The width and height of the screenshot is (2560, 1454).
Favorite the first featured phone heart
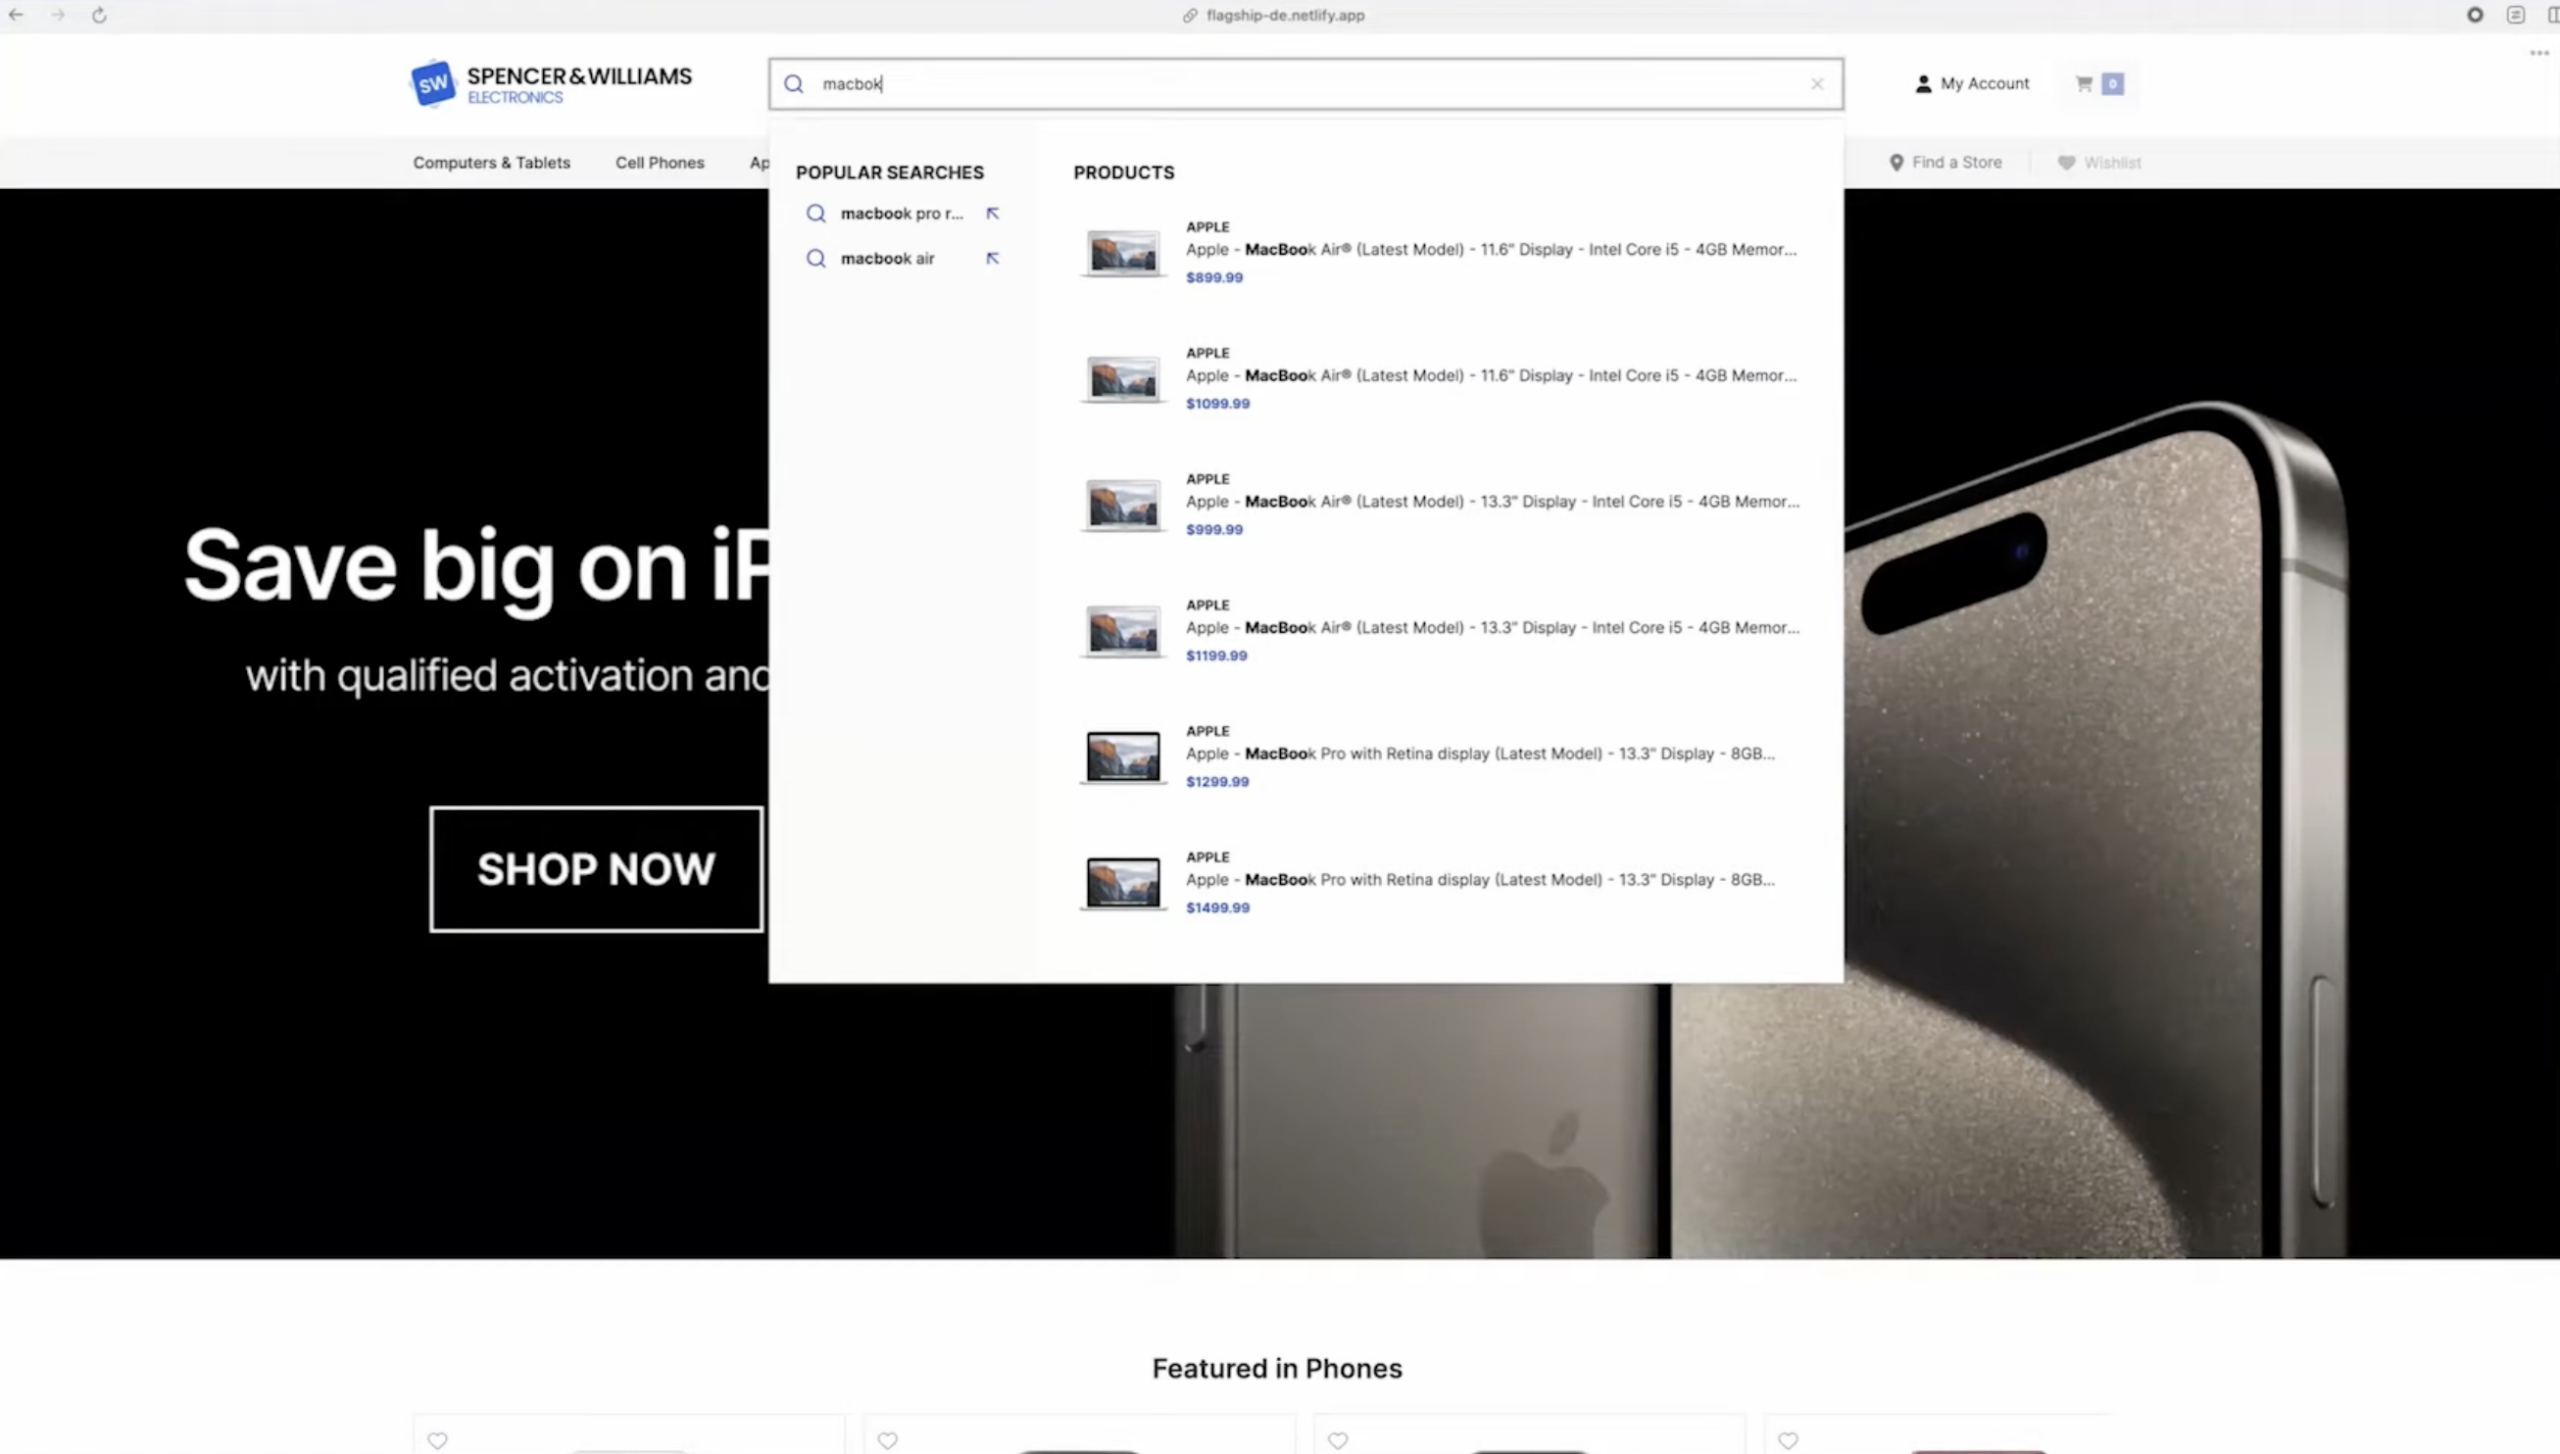pyautogui.click(x=437, y=1440)
